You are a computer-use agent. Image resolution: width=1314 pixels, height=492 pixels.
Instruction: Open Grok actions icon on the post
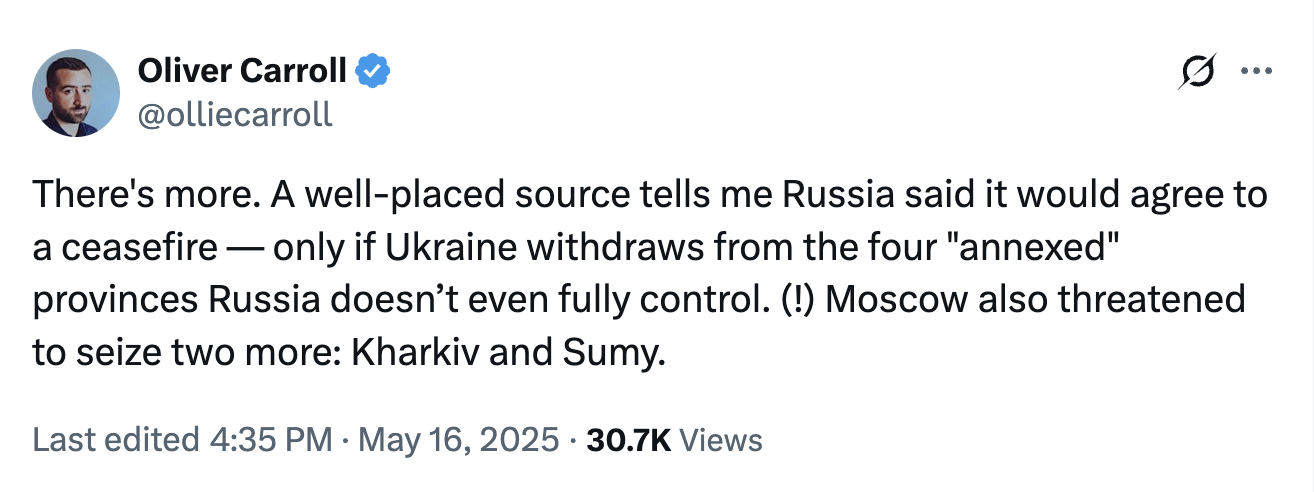1198,72
